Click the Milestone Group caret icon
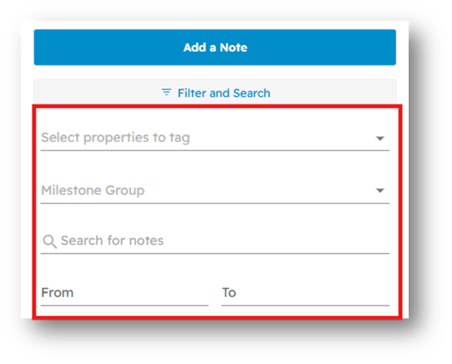Screen dimensions: 452x364 coord(380,190)
